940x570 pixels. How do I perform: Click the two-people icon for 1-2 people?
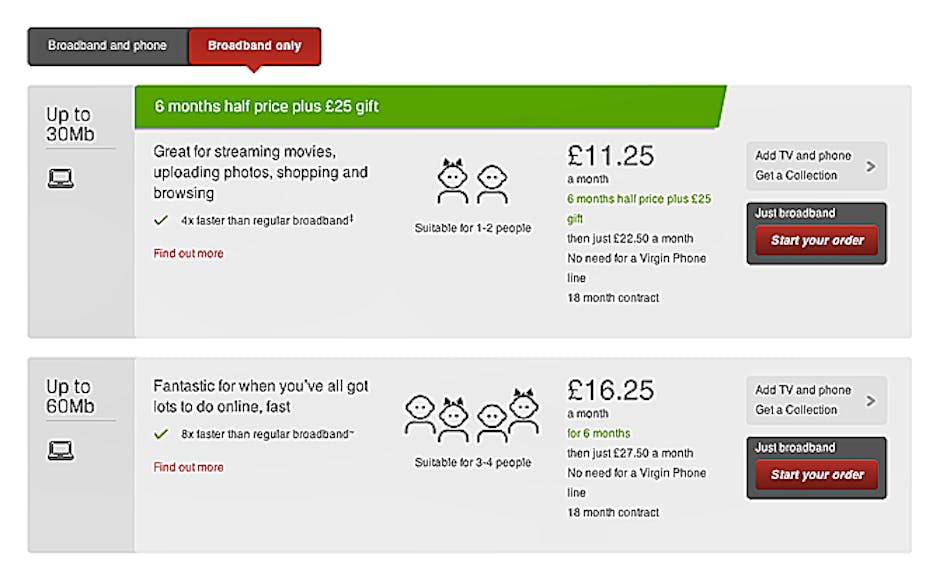(472, 183)
